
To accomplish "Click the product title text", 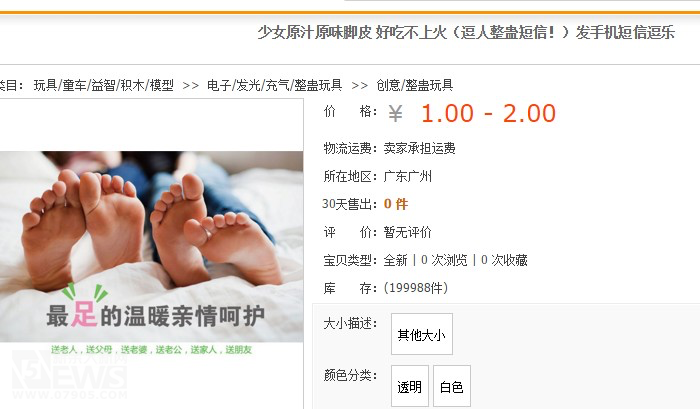I will click(466, 32).
